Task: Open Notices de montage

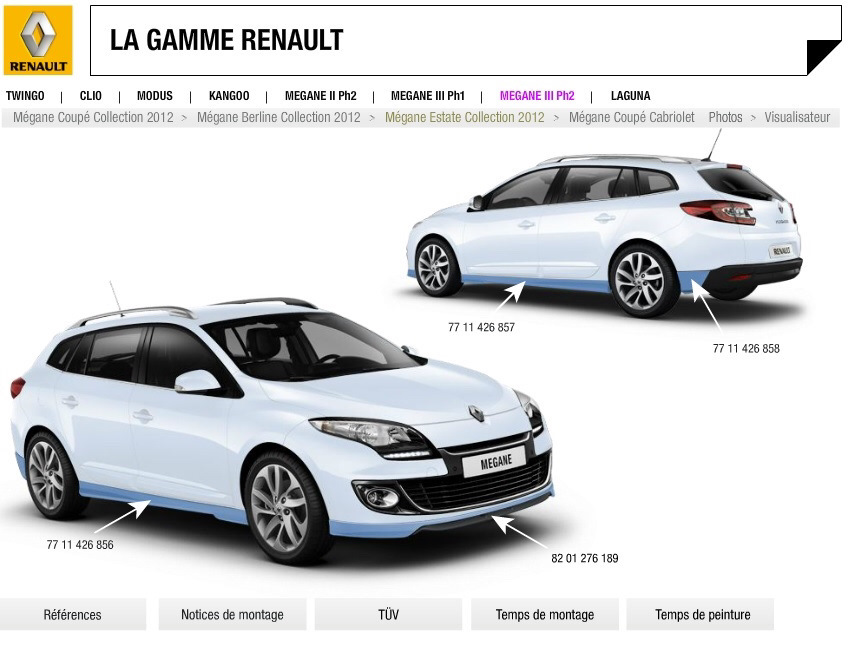Action: (x=232, y=614)
